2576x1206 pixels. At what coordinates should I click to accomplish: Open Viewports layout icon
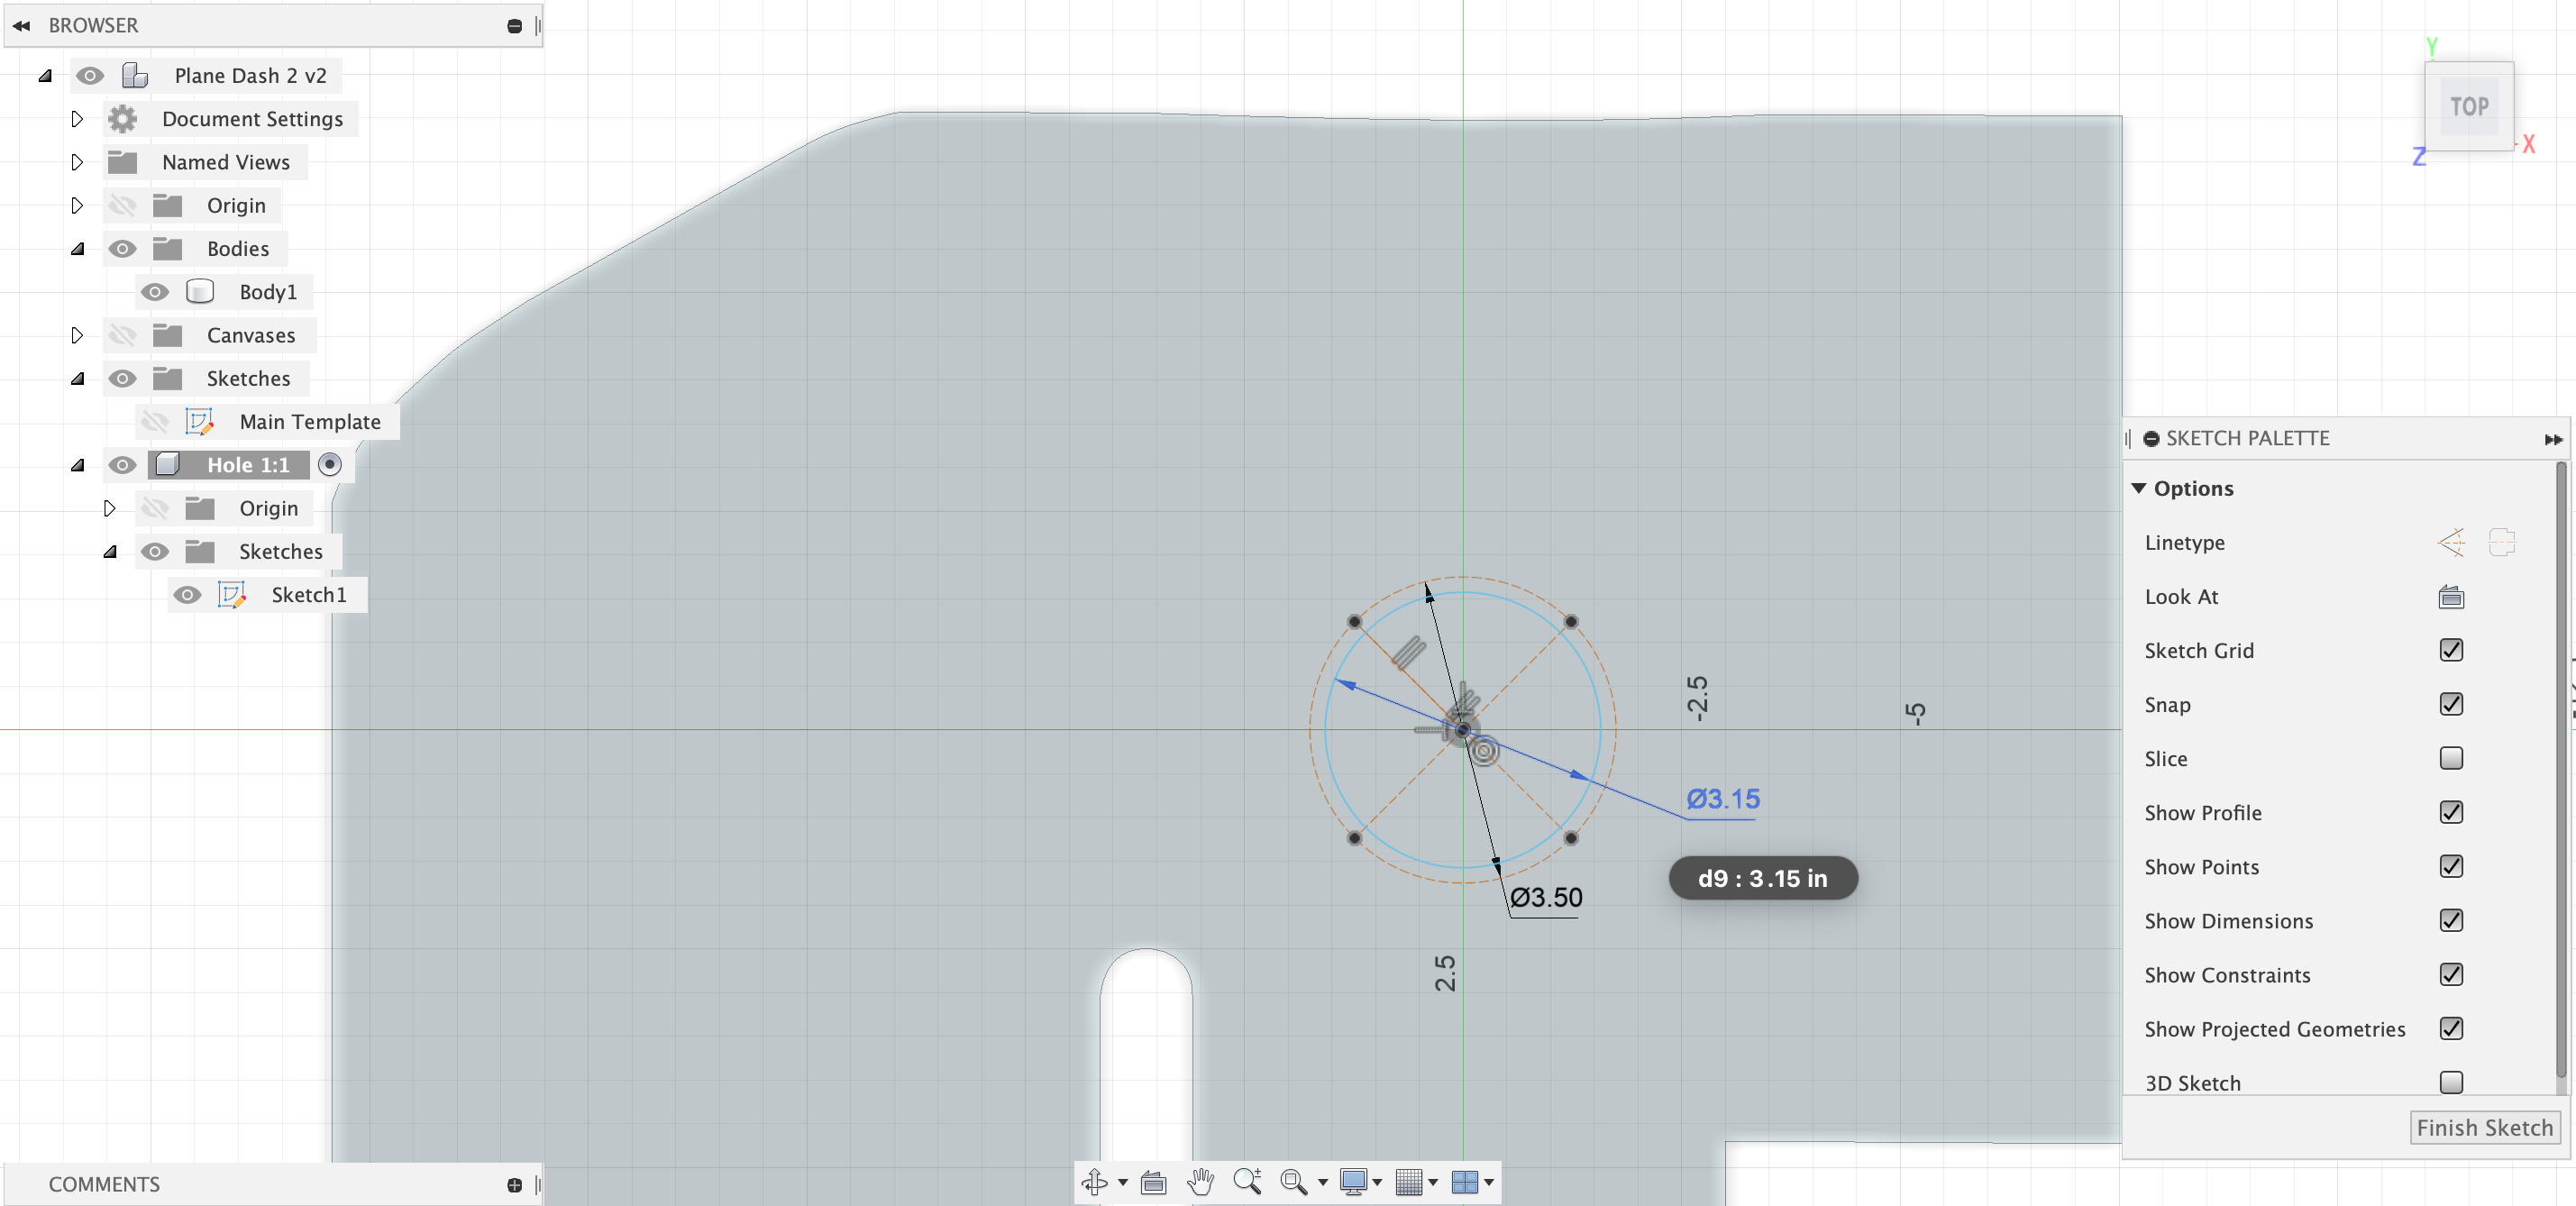pyautogui.click(x=1465, y=1182)
